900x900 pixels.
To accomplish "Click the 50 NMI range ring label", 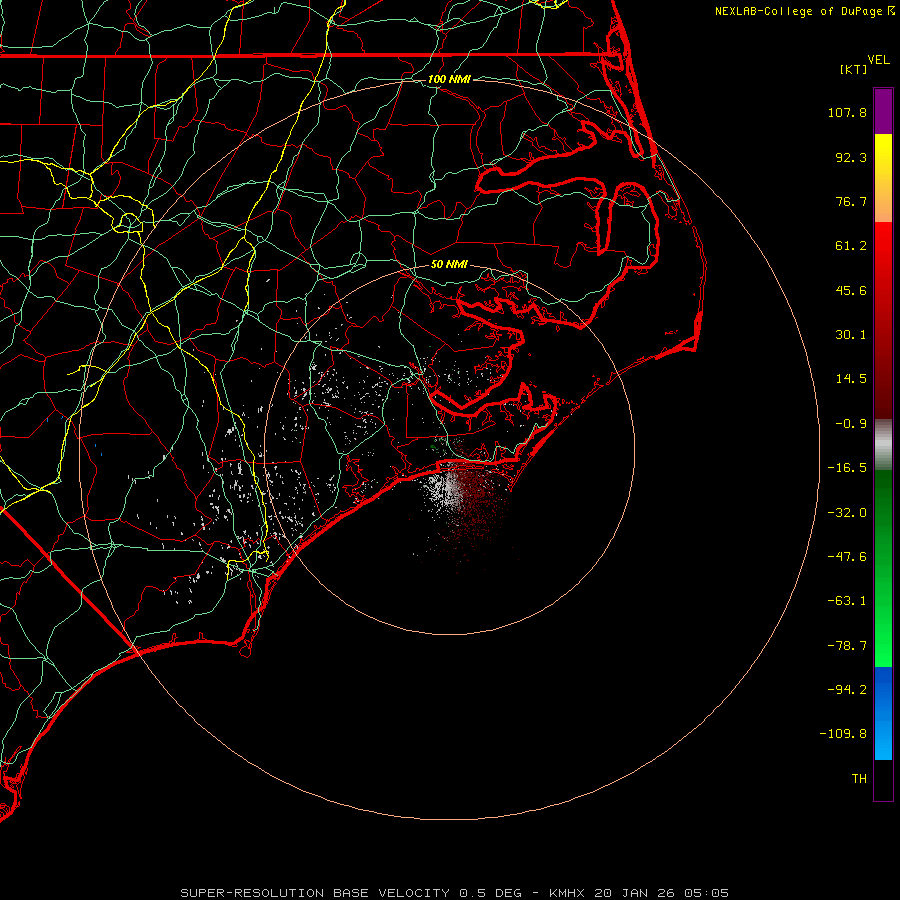I will 449,264.
